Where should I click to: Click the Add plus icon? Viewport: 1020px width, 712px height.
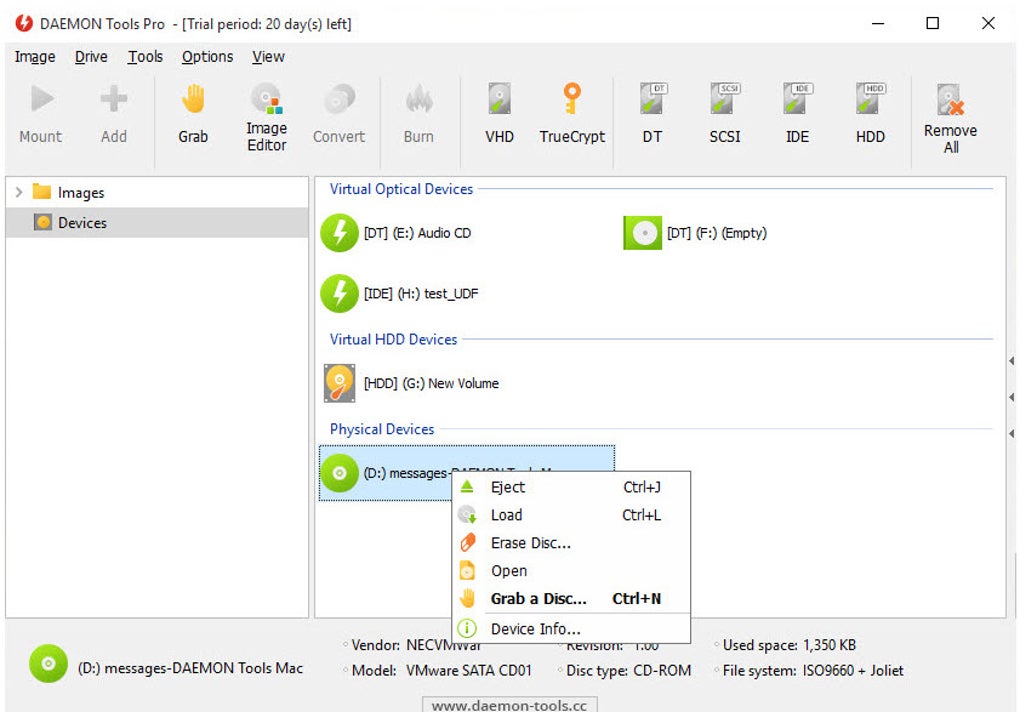click(x=114, y=99)
